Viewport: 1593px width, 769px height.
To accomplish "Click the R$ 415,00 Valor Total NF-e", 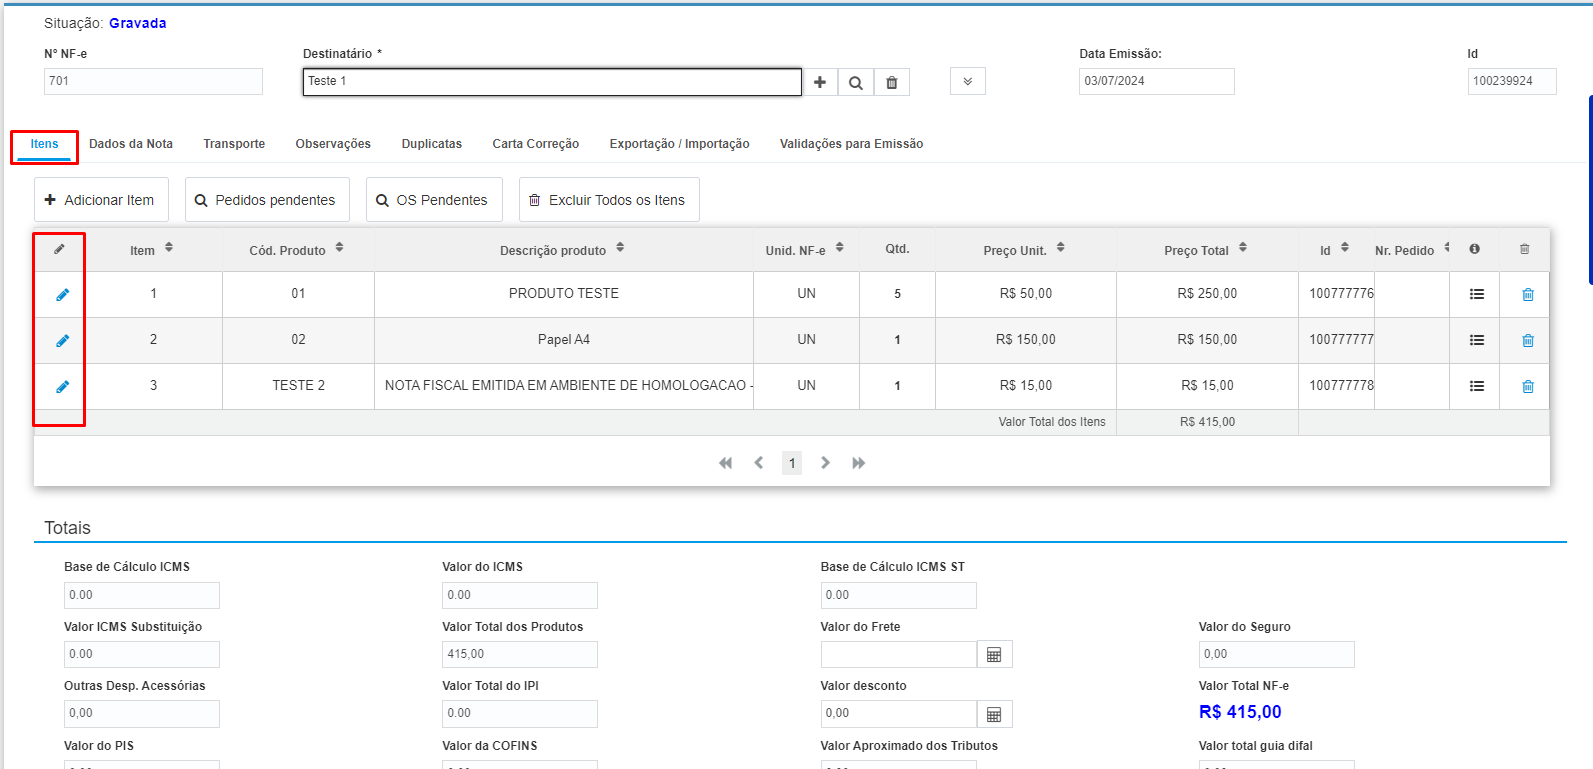I will coord(1240,712).
